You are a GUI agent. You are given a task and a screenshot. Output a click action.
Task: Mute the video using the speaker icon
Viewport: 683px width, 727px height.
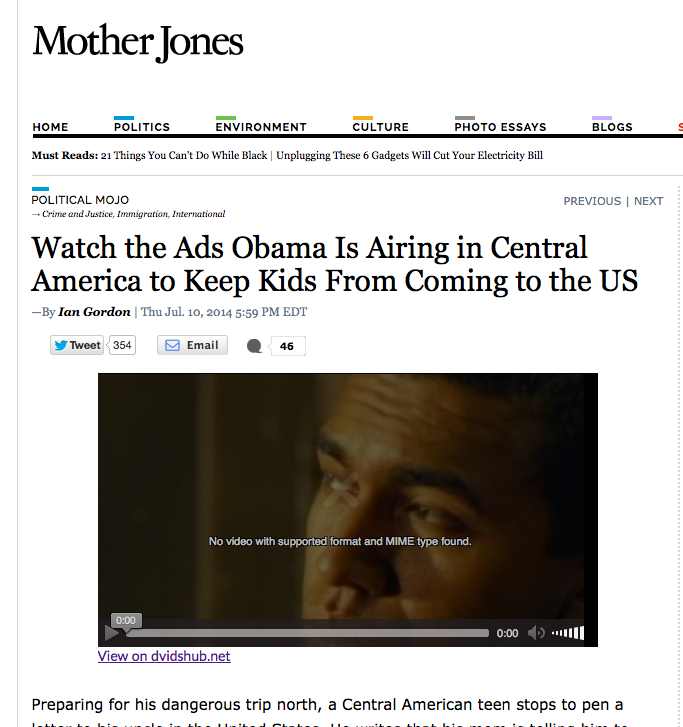pyautogui.click(x=536, y=633)
